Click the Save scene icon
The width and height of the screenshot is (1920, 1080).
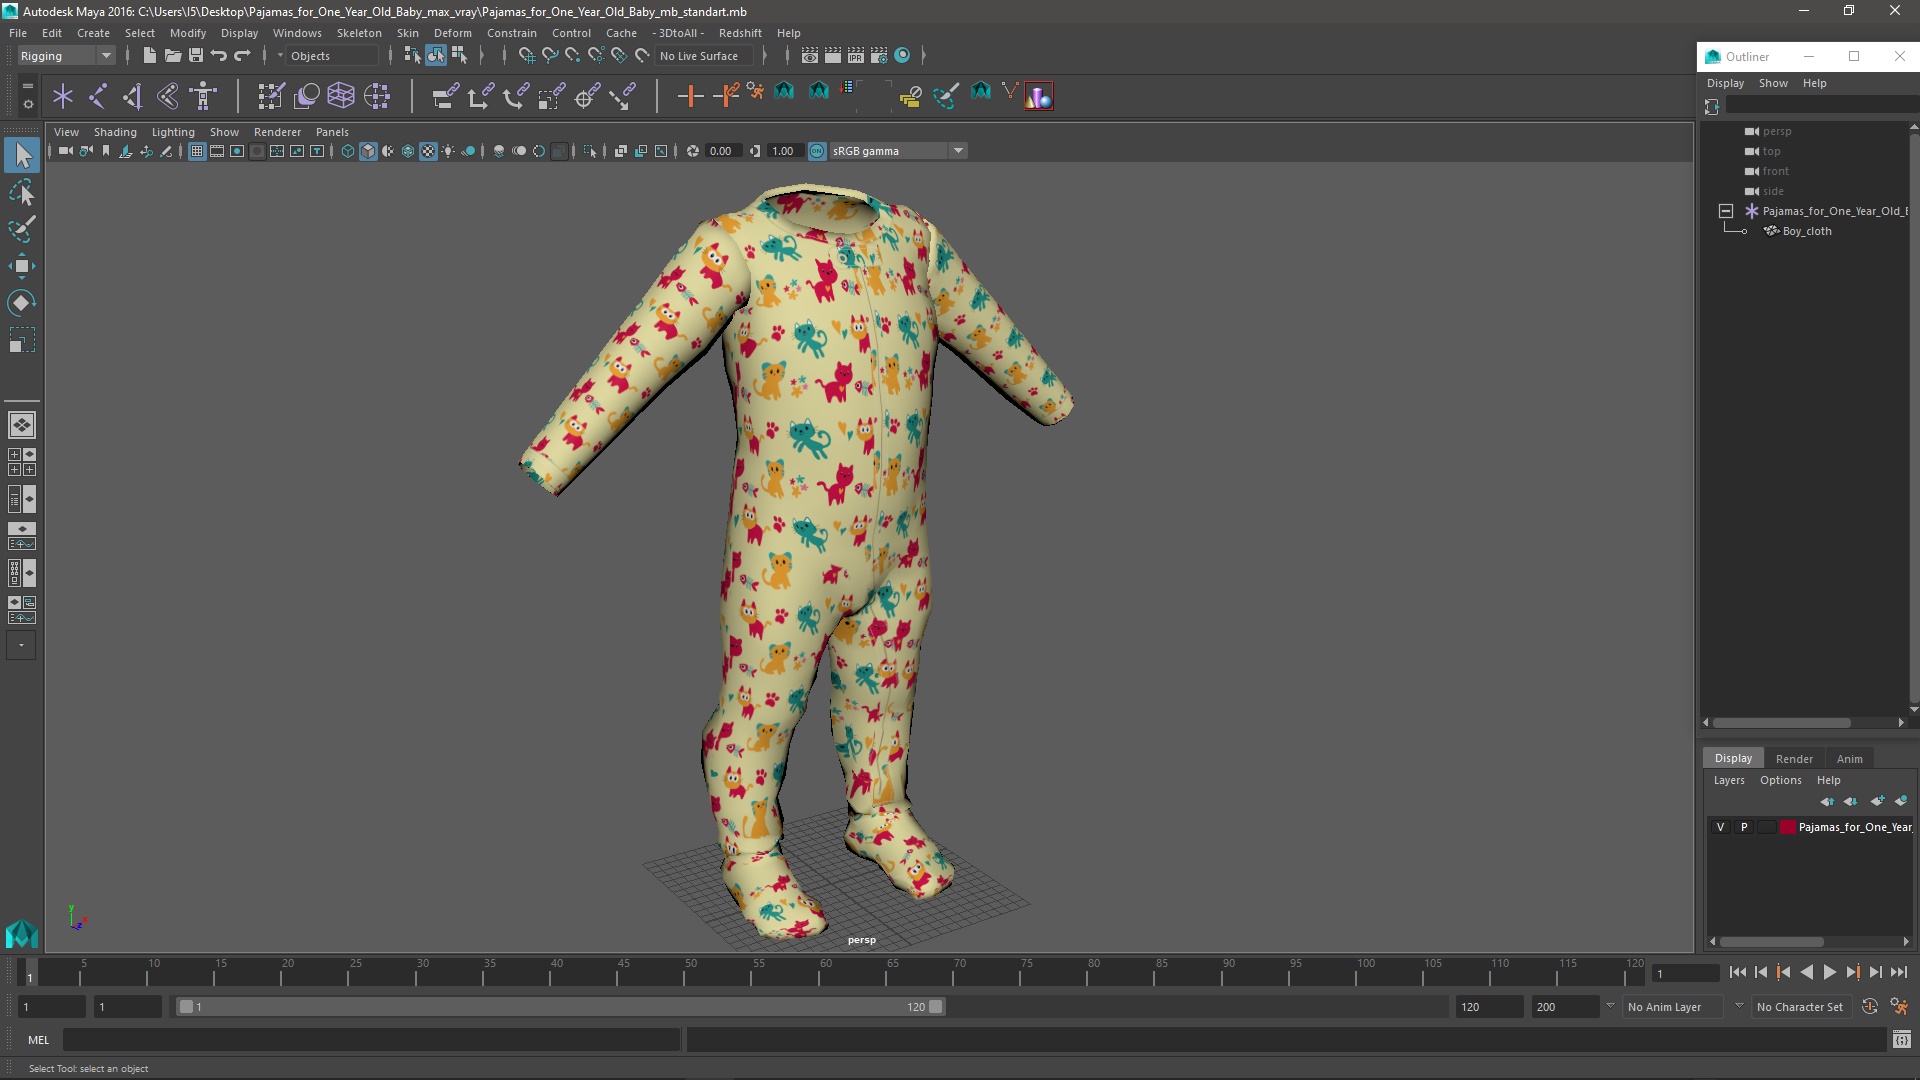pos(196,56)
